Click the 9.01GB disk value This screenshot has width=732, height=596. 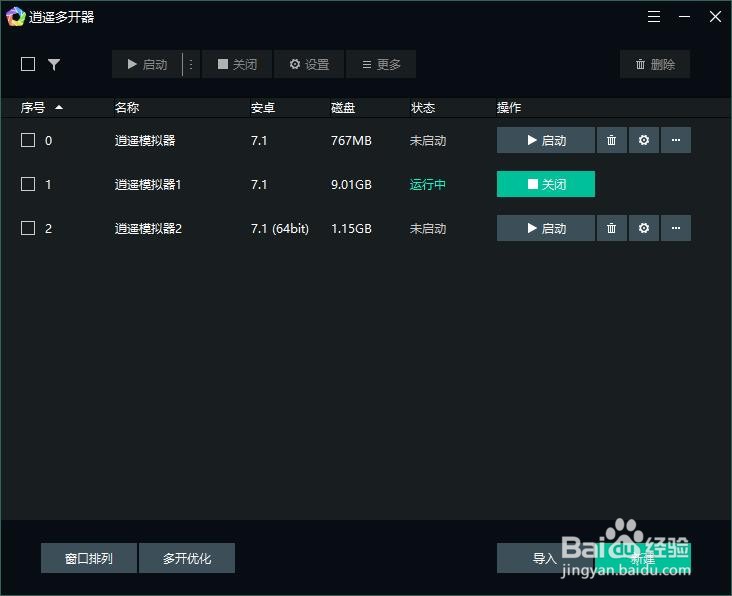click(x=352, y=184)
